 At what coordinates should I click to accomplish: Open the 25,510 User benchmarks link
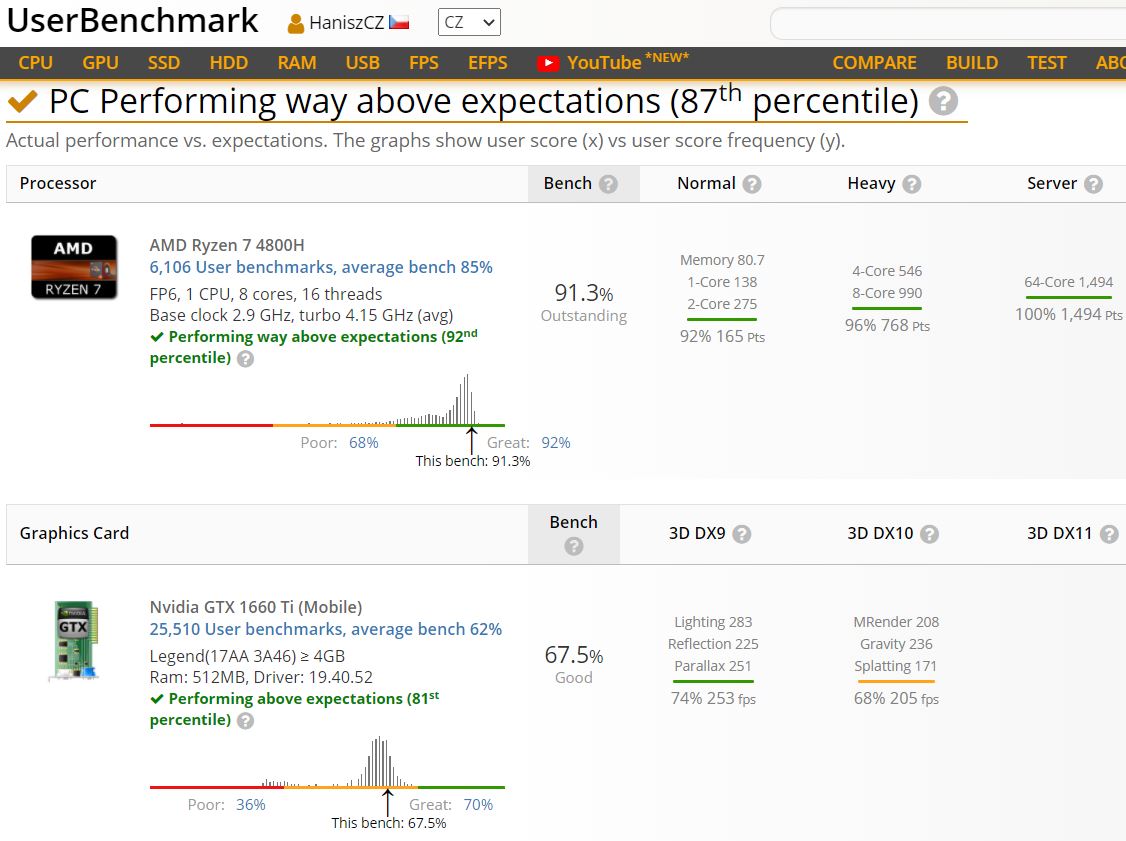(x=325, y=629)
